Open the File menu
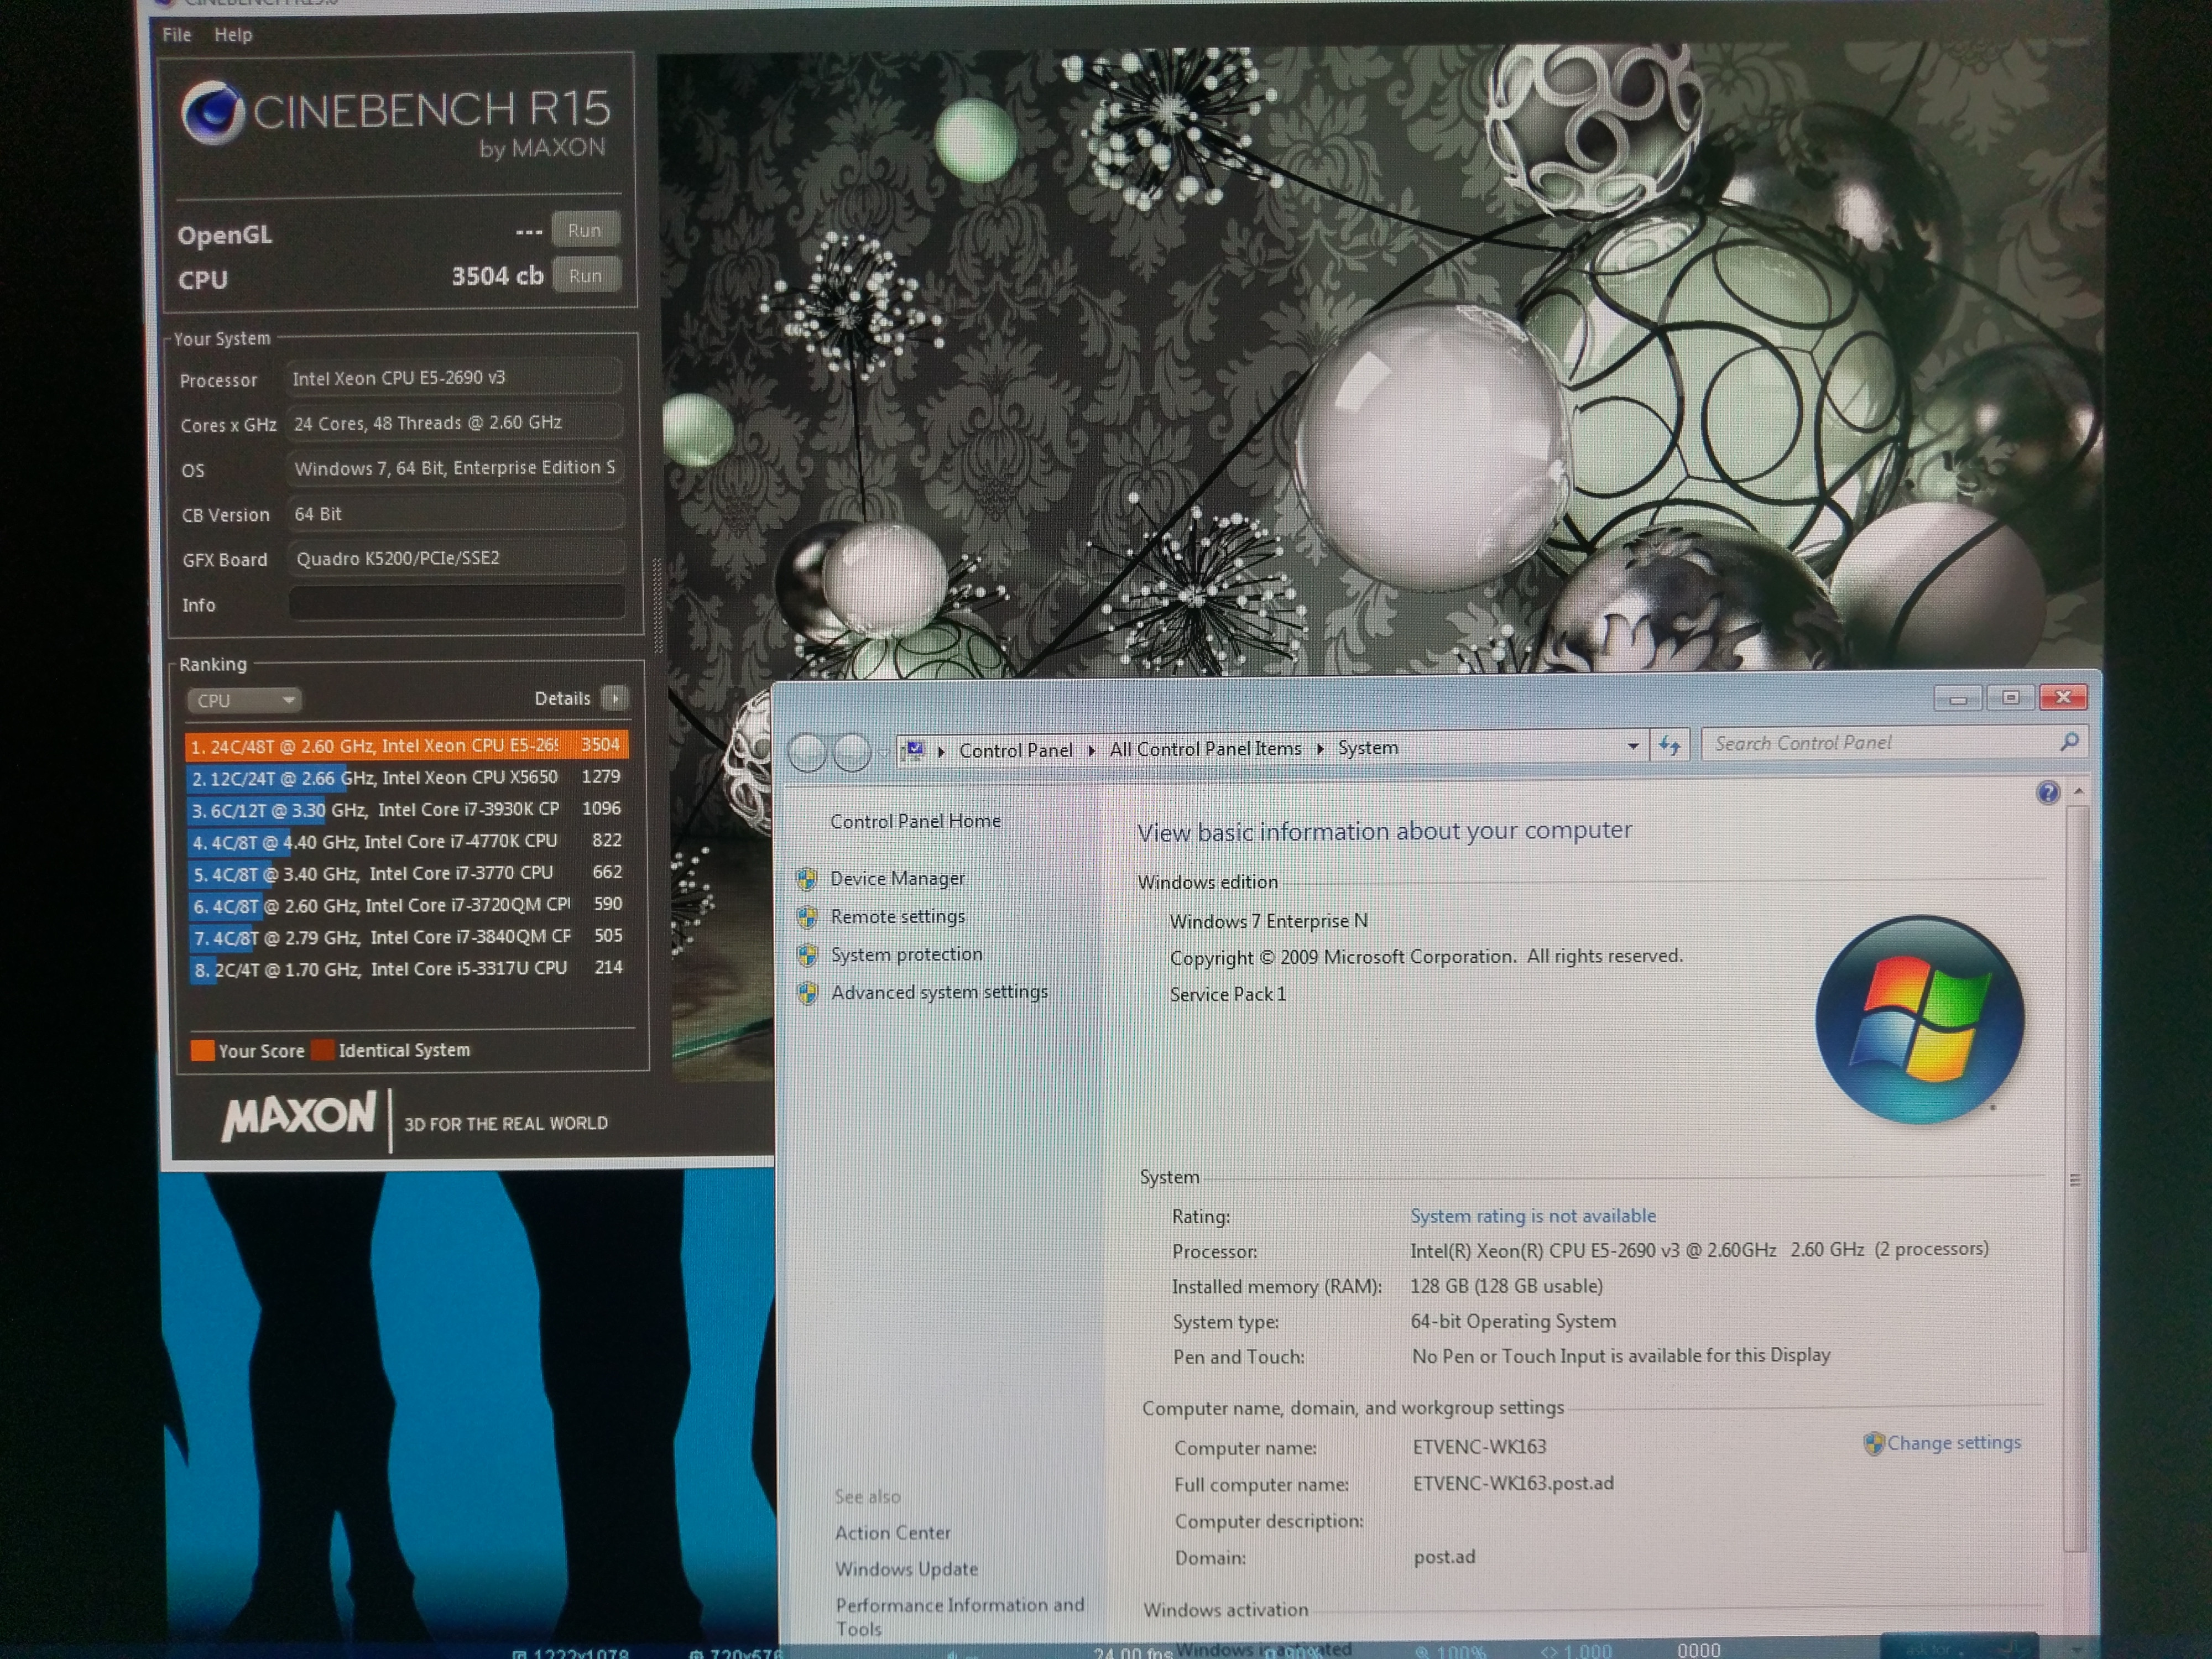 (x=176, y=35)
